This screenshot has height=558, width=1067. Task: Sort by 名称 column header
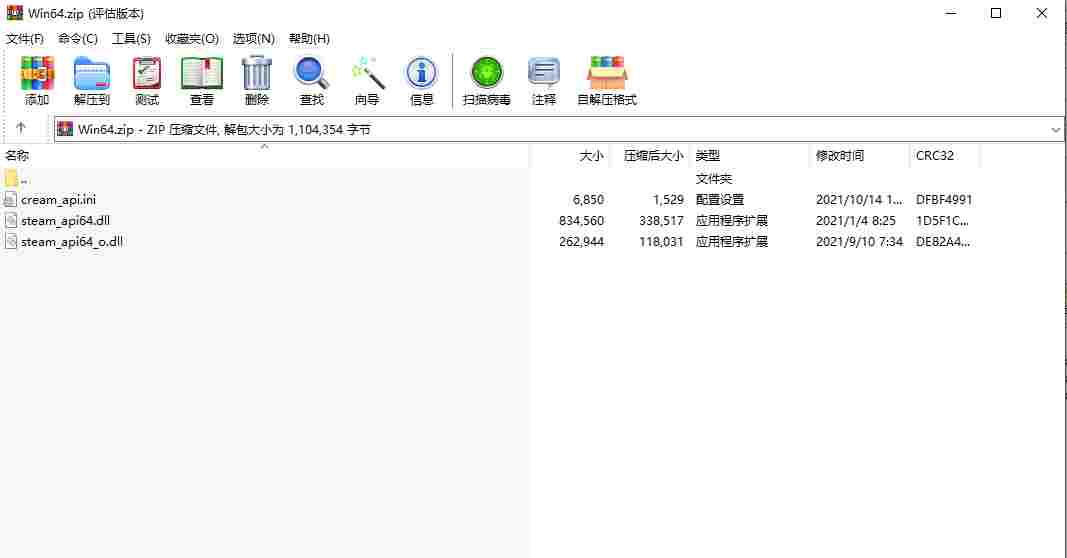(x=17, y=156)
